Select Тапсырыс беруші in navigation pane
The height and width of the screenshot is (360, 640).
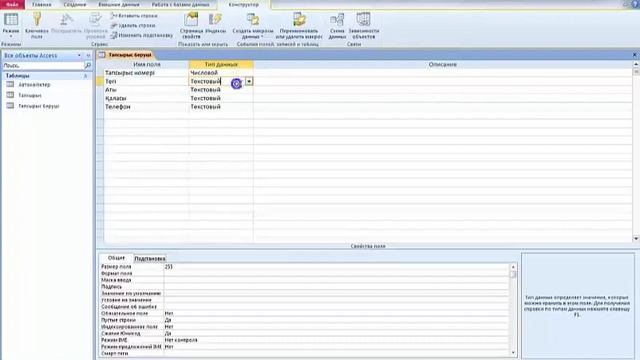[39, 106]
